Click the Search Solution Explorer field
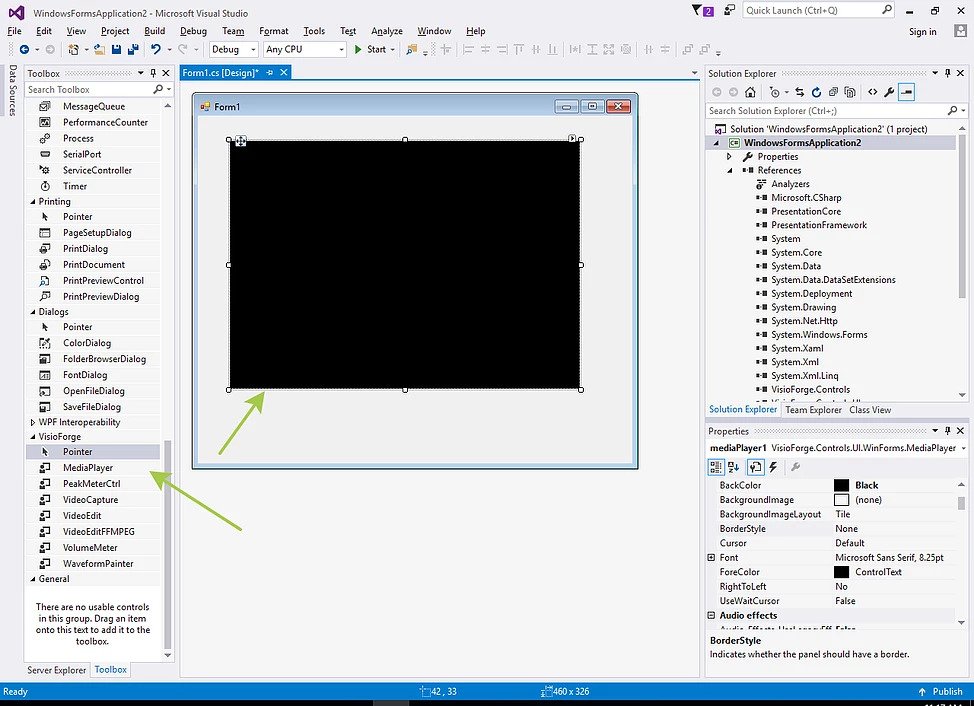Viewport: 974px width, 706px height. [826, 111]
